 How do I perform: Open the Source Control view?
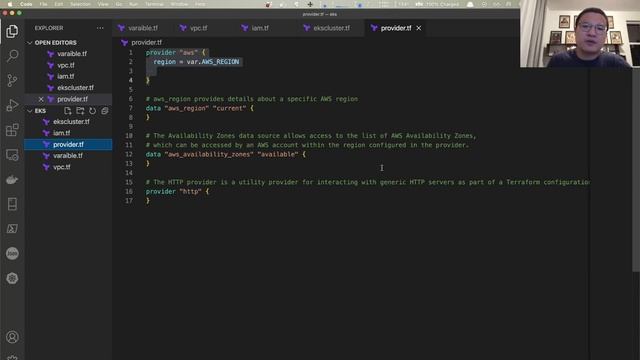(x=12, y=80)
